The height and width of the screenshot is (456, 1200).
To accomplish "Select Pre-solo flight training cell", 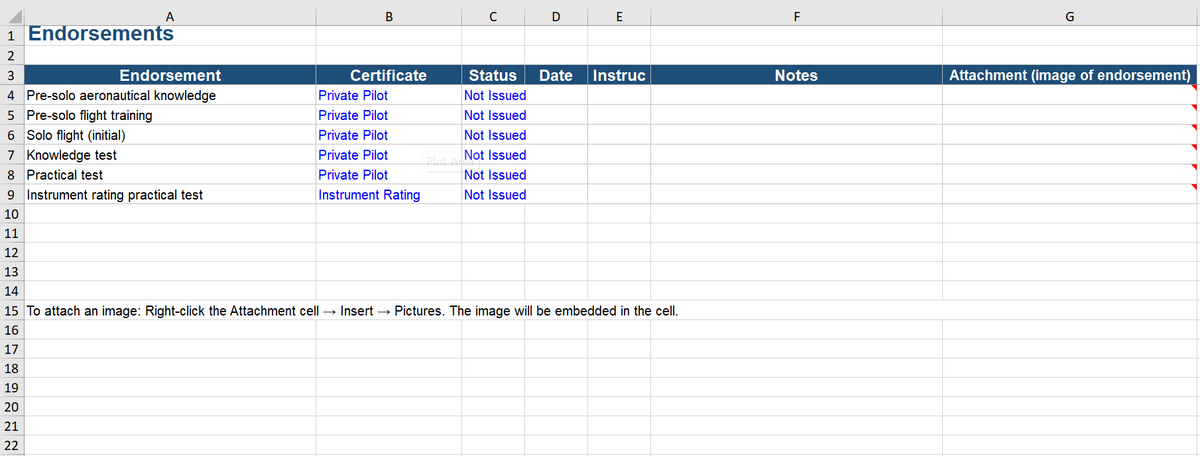I will click(x=170, y=116).
